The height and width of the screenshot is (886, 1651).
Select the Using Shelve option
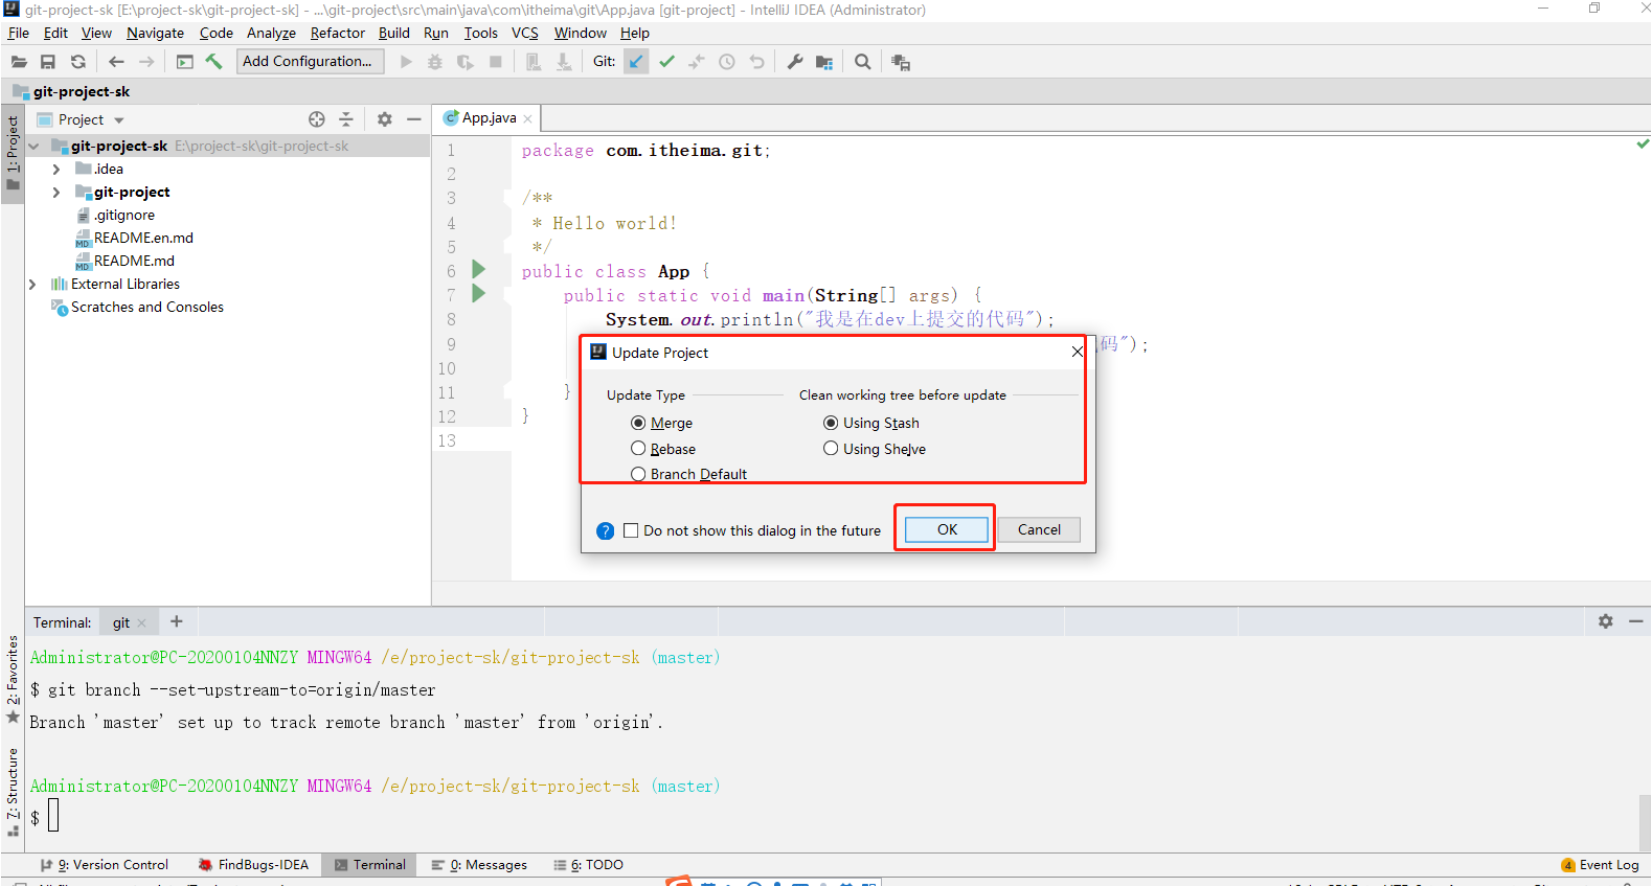coord(831,449)
